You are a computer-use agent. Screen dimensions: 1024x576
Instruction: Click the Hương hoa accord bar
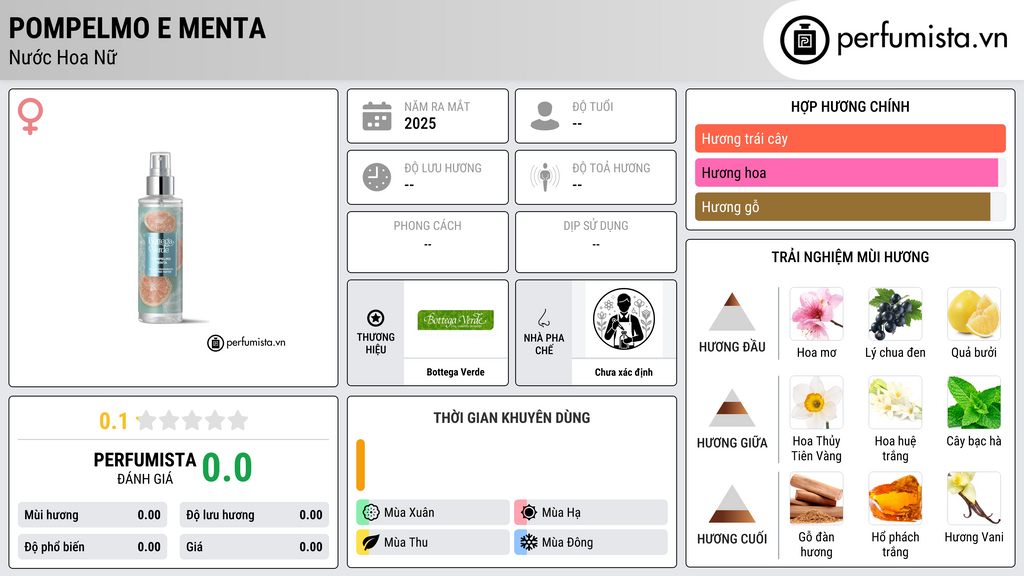846,172
